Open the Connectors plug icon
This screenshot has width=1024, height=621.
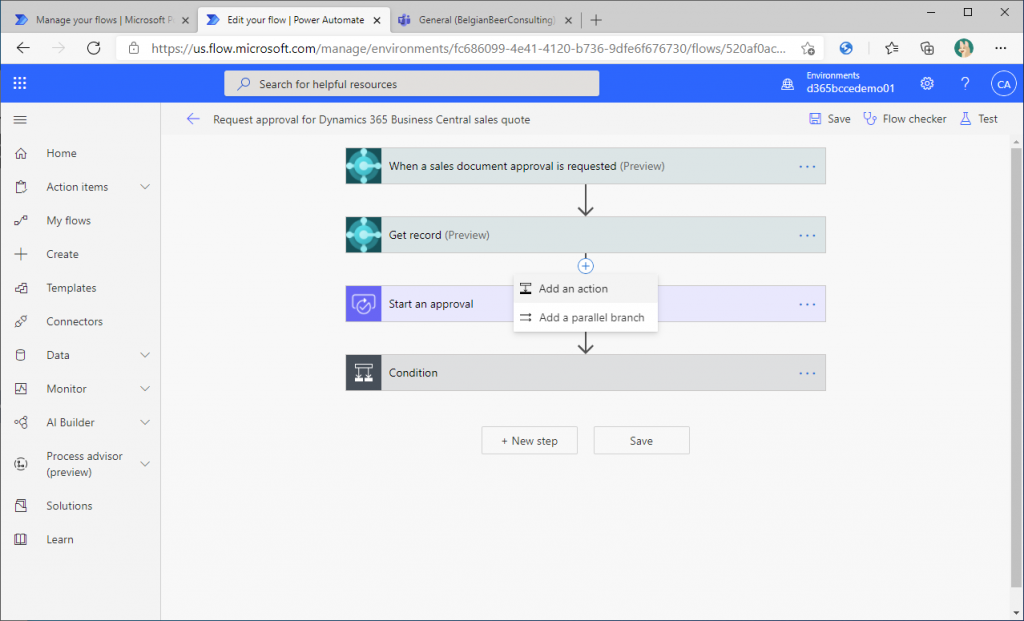21,321
